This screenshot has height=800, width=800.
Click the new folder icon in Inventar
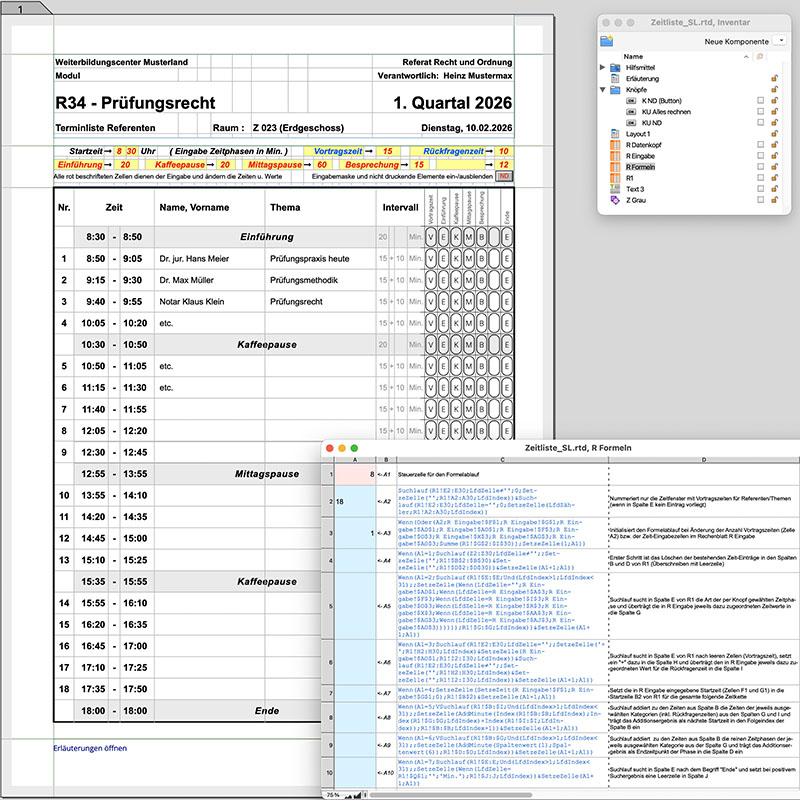click(x=606, y=40)
